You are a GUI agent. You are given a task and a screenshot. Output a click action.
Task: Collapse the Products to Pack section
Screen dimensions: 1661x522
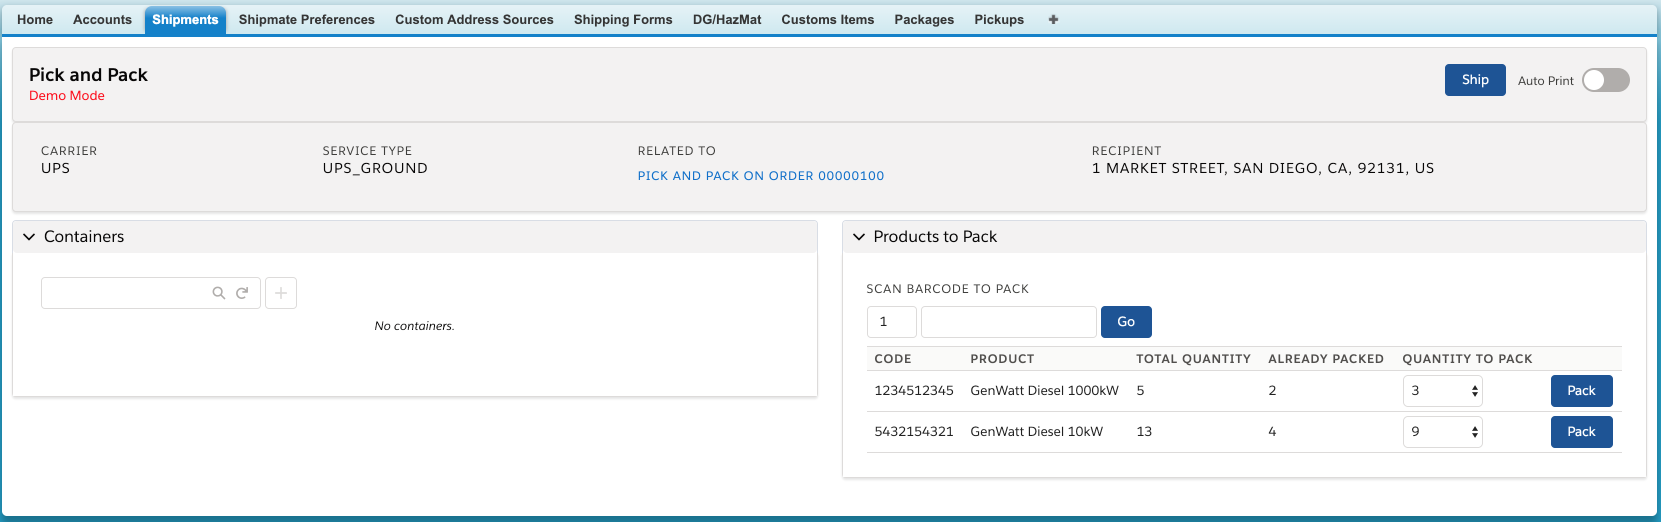(859, 237)
